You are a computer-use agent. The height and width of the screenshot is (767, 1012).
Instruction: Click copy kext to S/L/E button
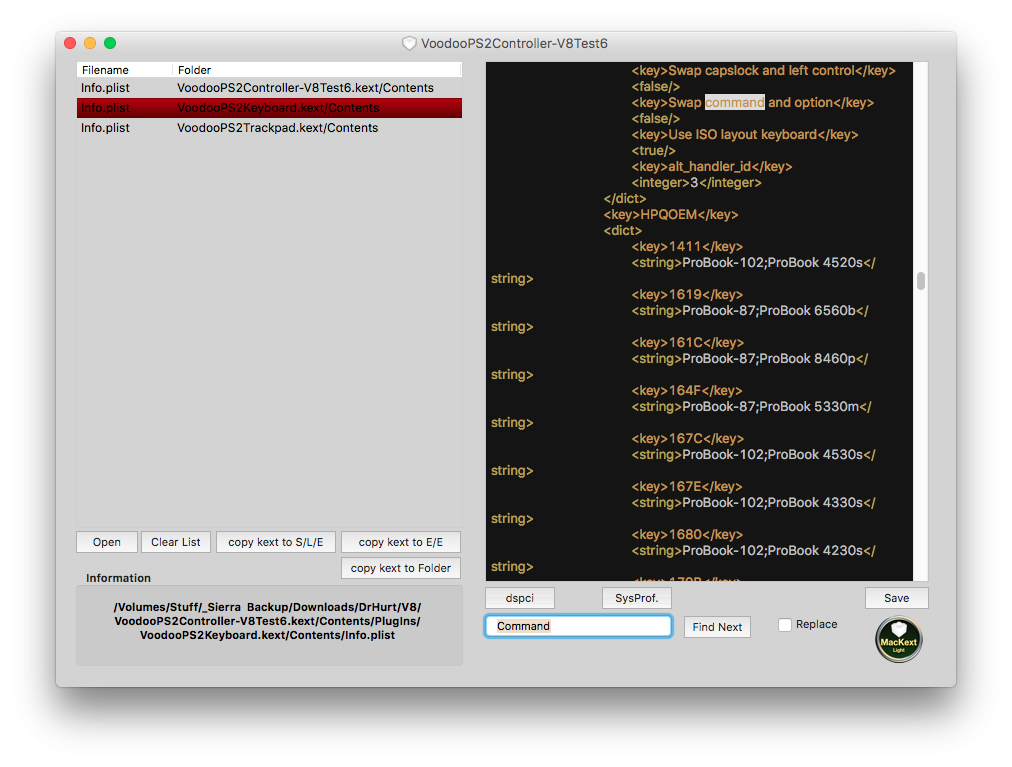click(276, 542)
